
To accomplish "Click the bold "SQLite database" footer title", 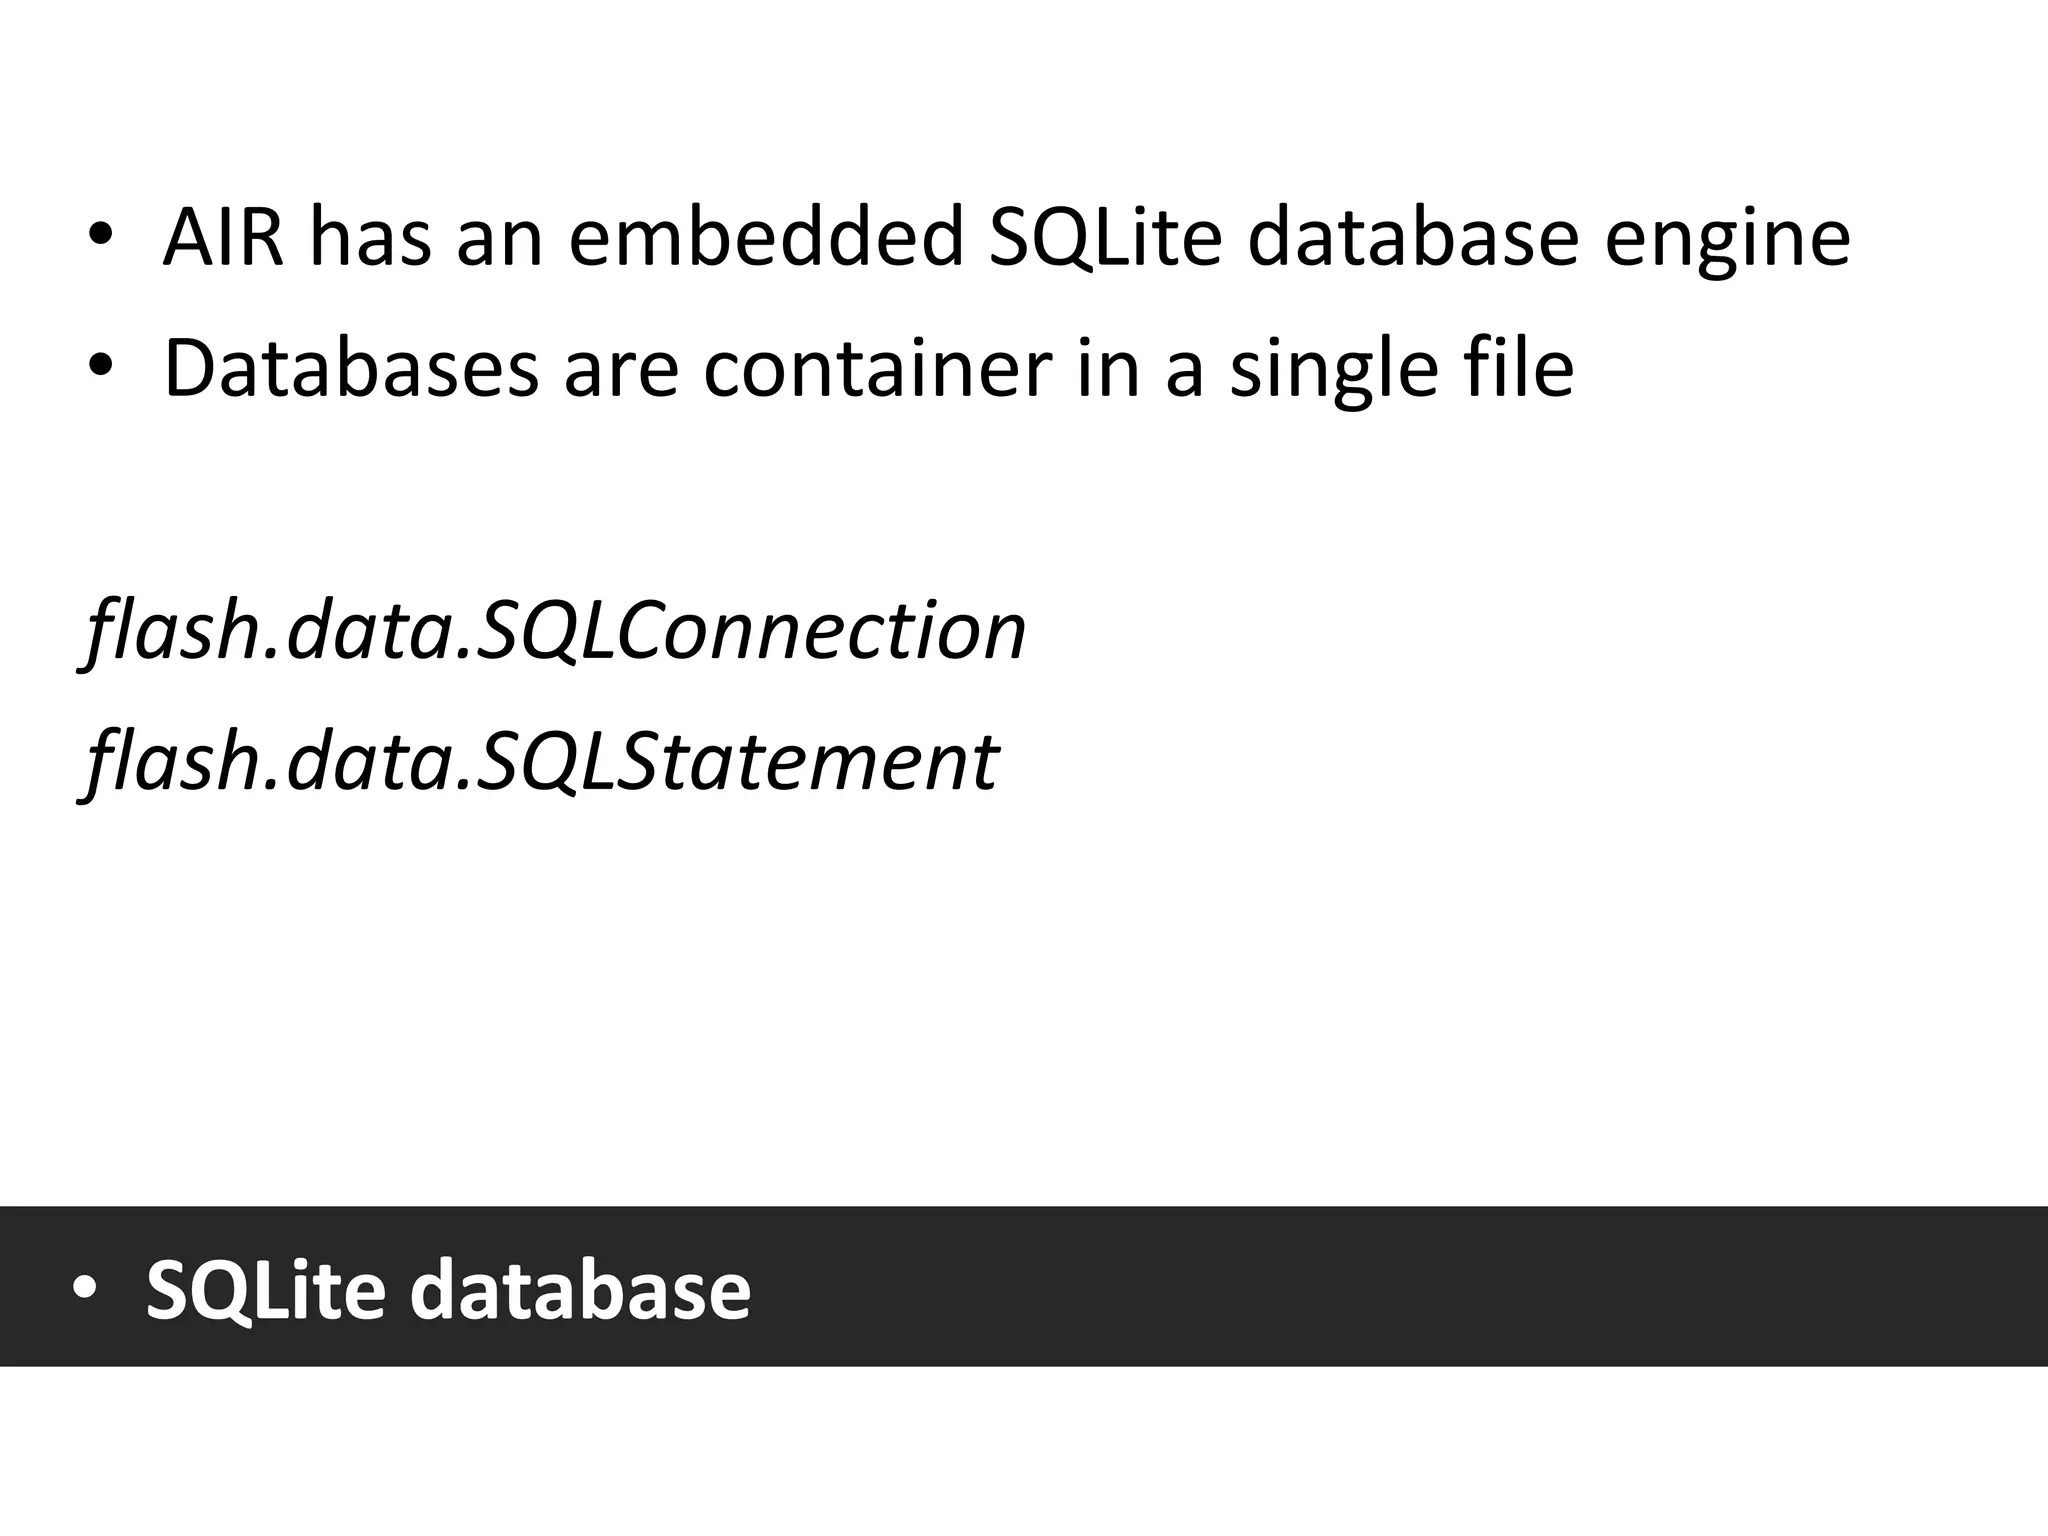I will coord(448,1290).
